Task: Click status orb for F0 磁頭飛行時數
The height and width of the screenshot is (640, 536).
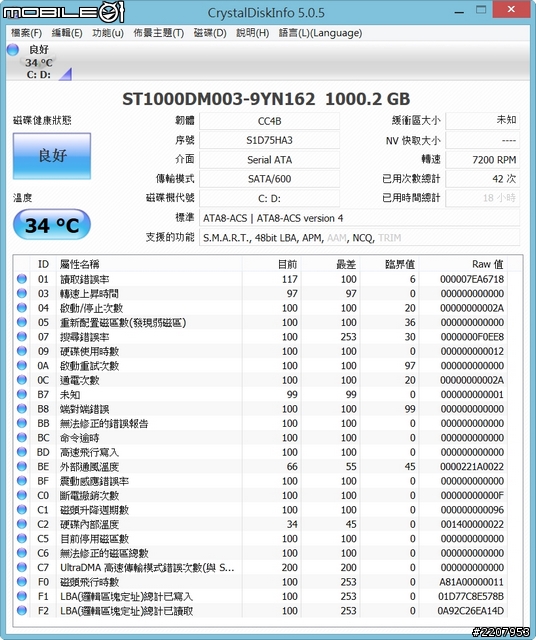Action: (22, 582)
